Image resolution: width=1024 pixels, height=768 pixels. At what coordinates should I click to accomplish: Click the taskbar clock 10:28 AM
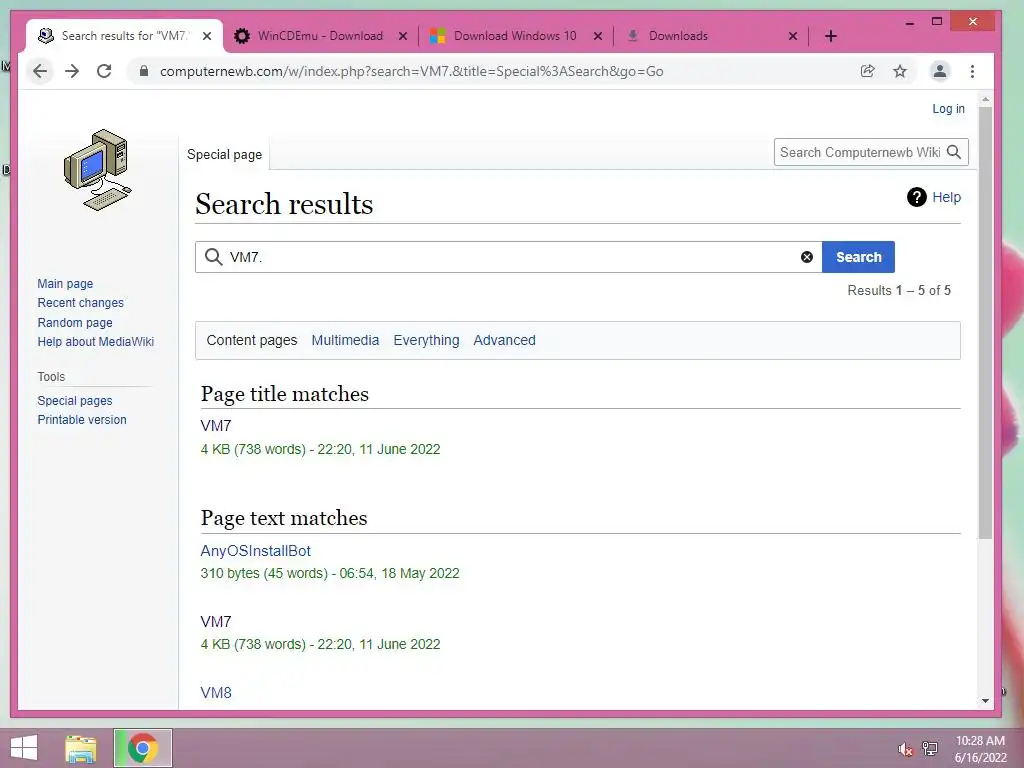click(x=980, y=741)
